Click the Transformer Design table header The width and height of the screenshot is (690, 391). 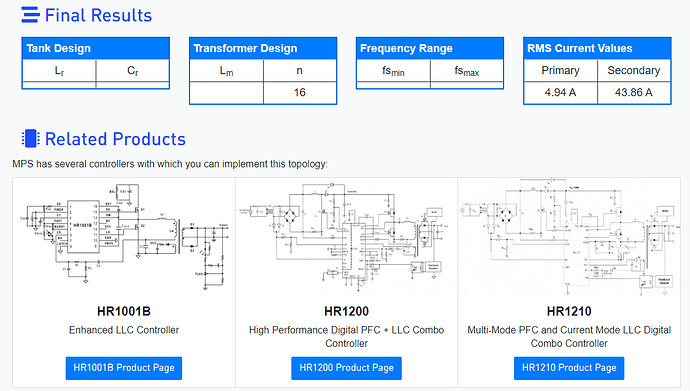[263, 48]
